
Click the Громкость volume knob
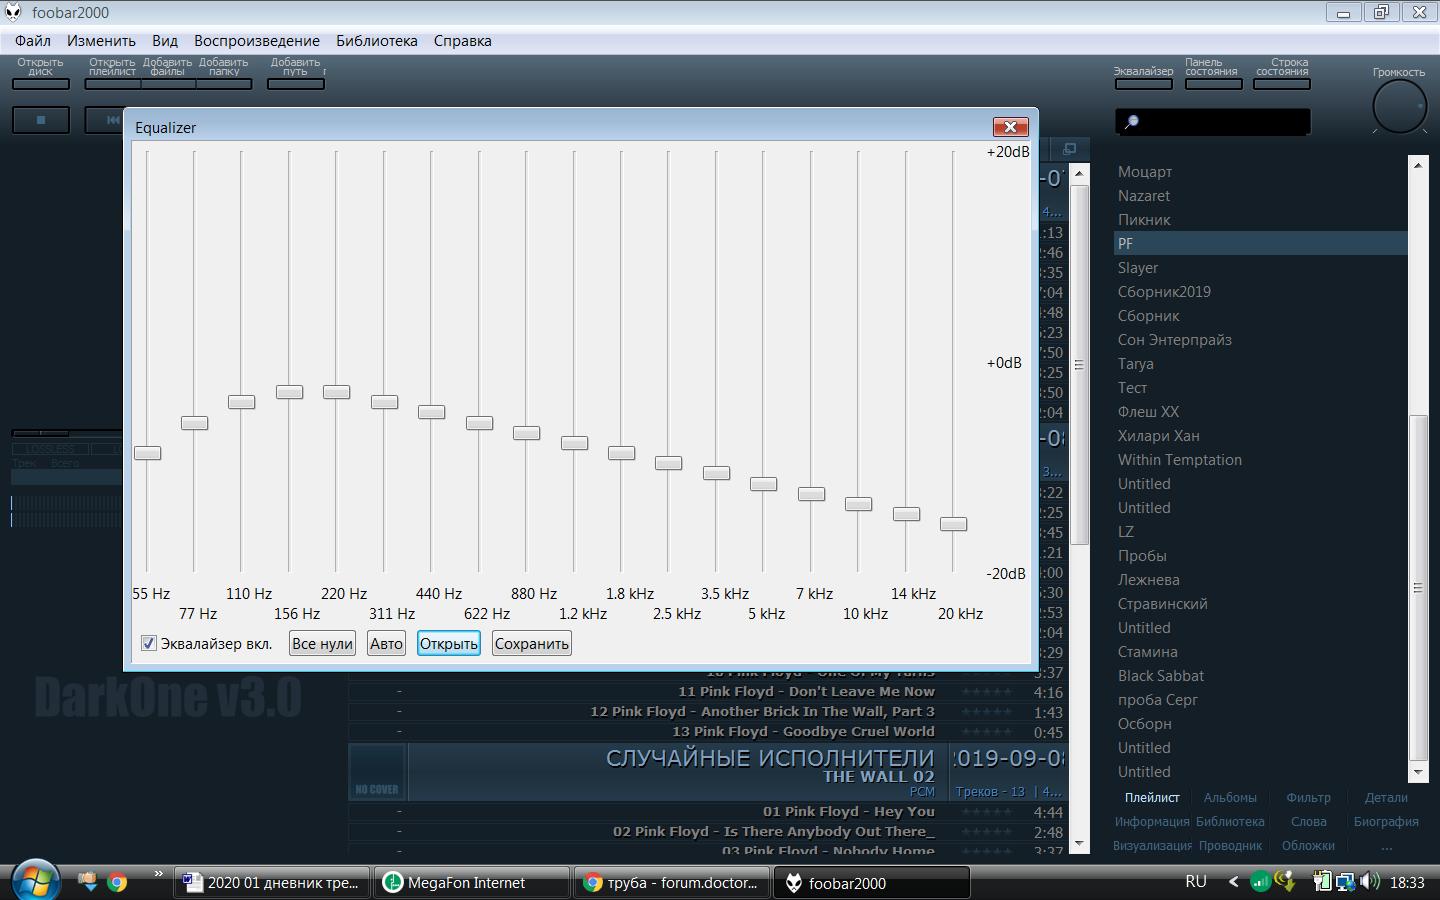1399,106
